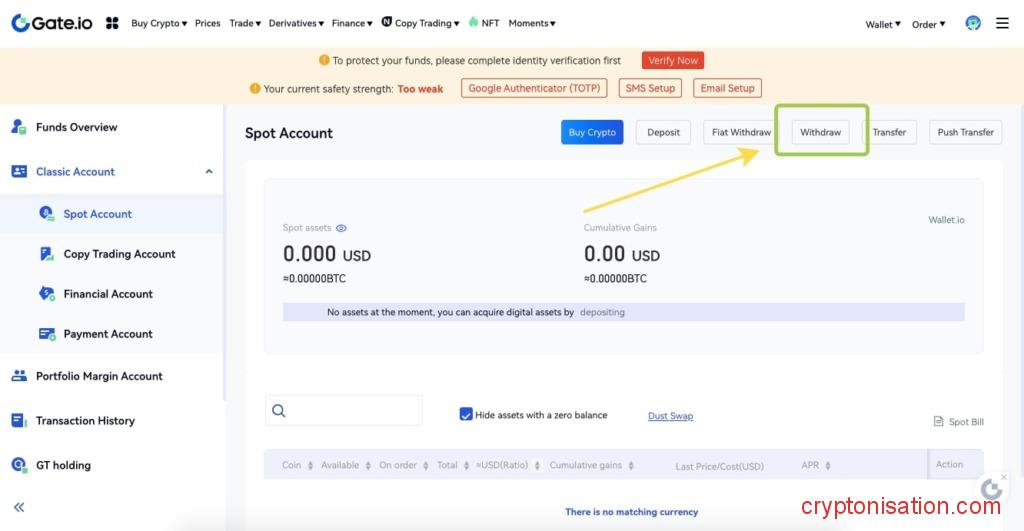
Task: Click the Withdraw button
Action: [x=820, y=132]
